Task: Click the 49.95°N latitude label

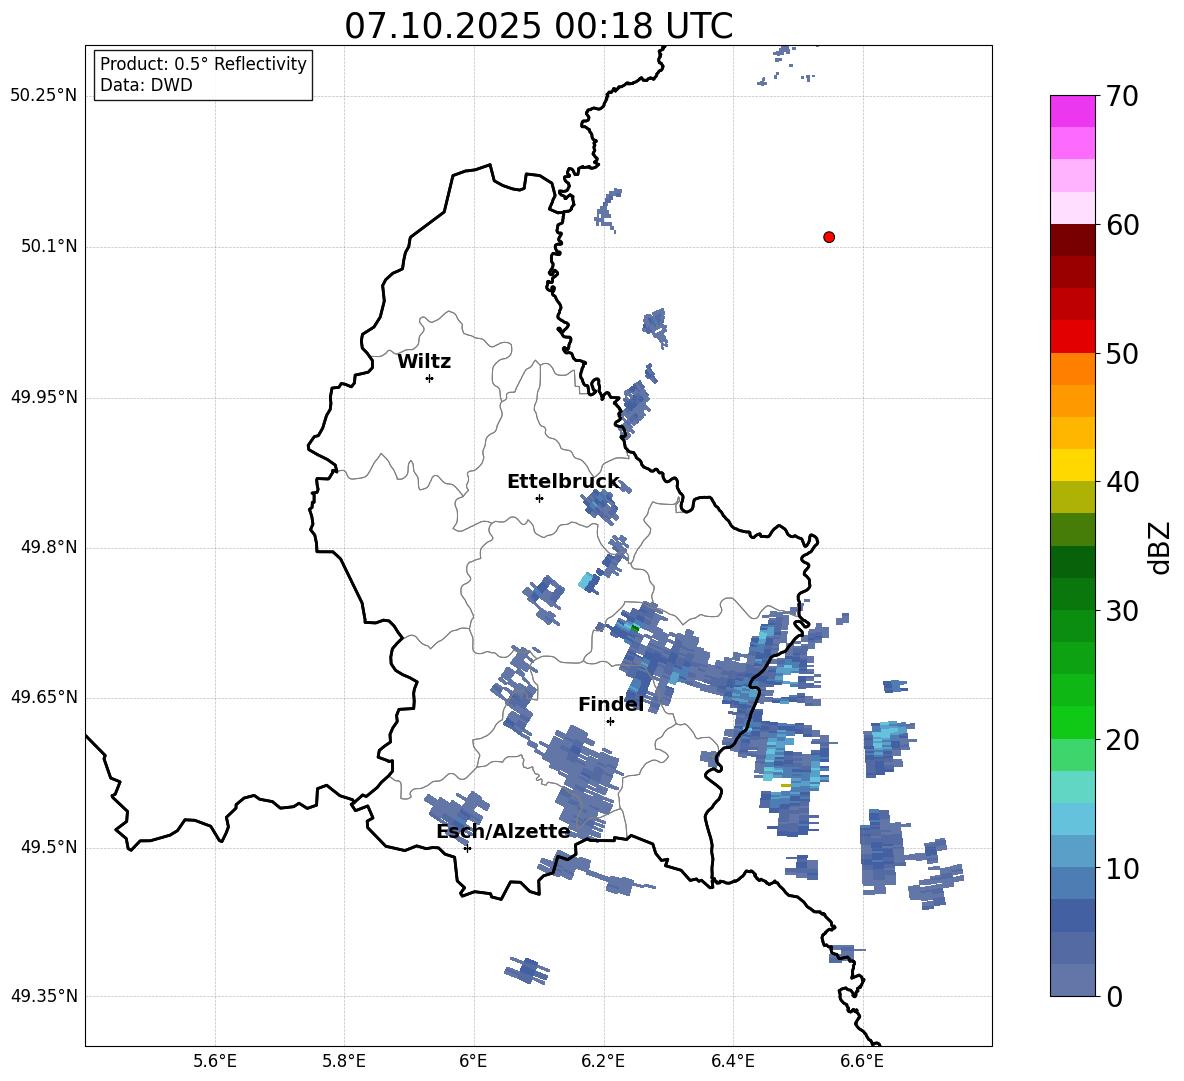Action: pyautogui.click(x=44, y=397)
